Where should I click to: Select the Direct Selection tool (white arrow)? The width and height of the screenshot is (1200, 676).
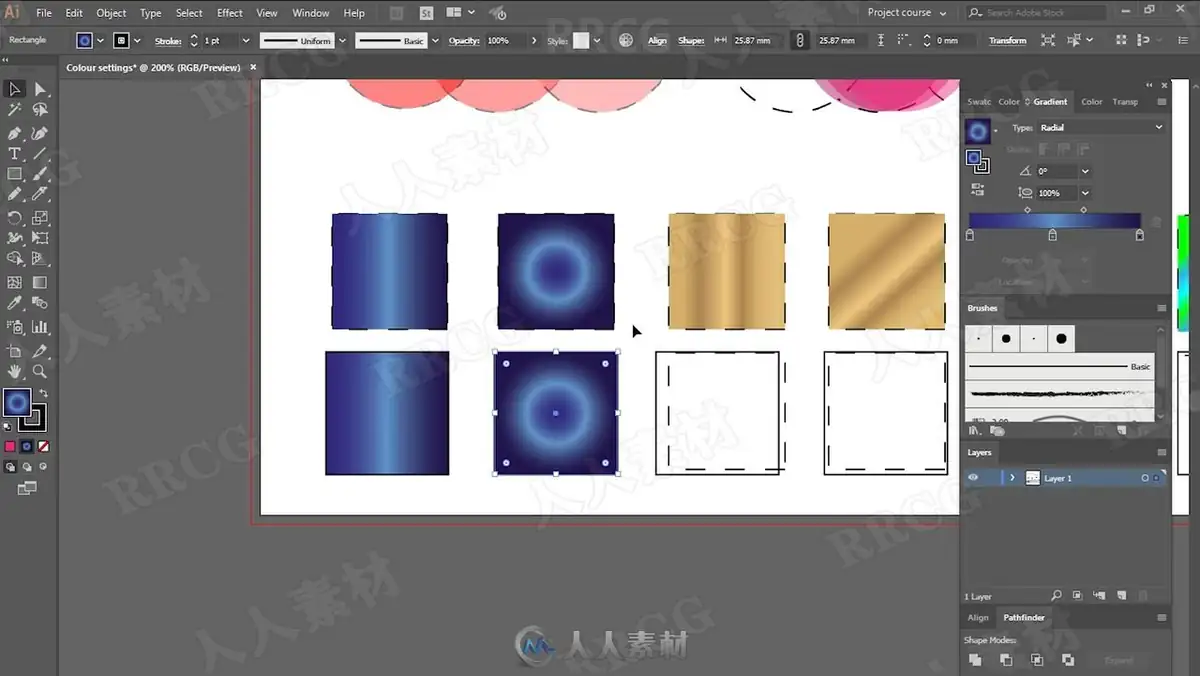40,89
